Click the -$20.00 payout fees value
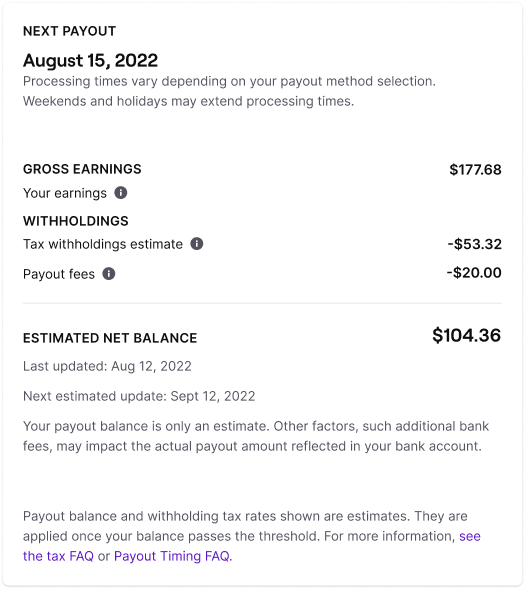Screen dimensions: 525x589 tap(474, 273)
